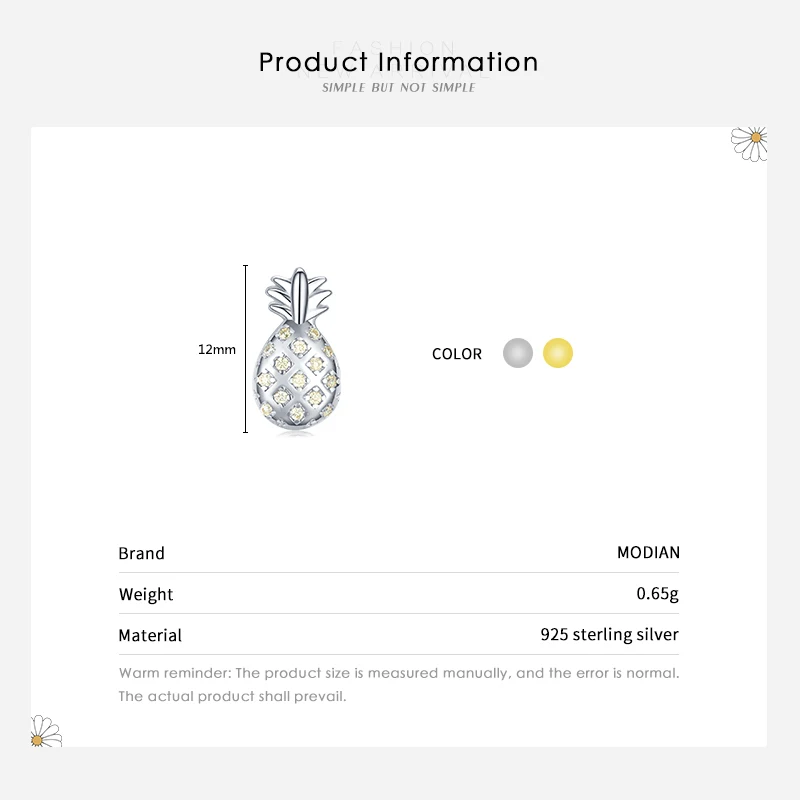
Task: Select the silver color swatch
Action: (x=517, y=353)
